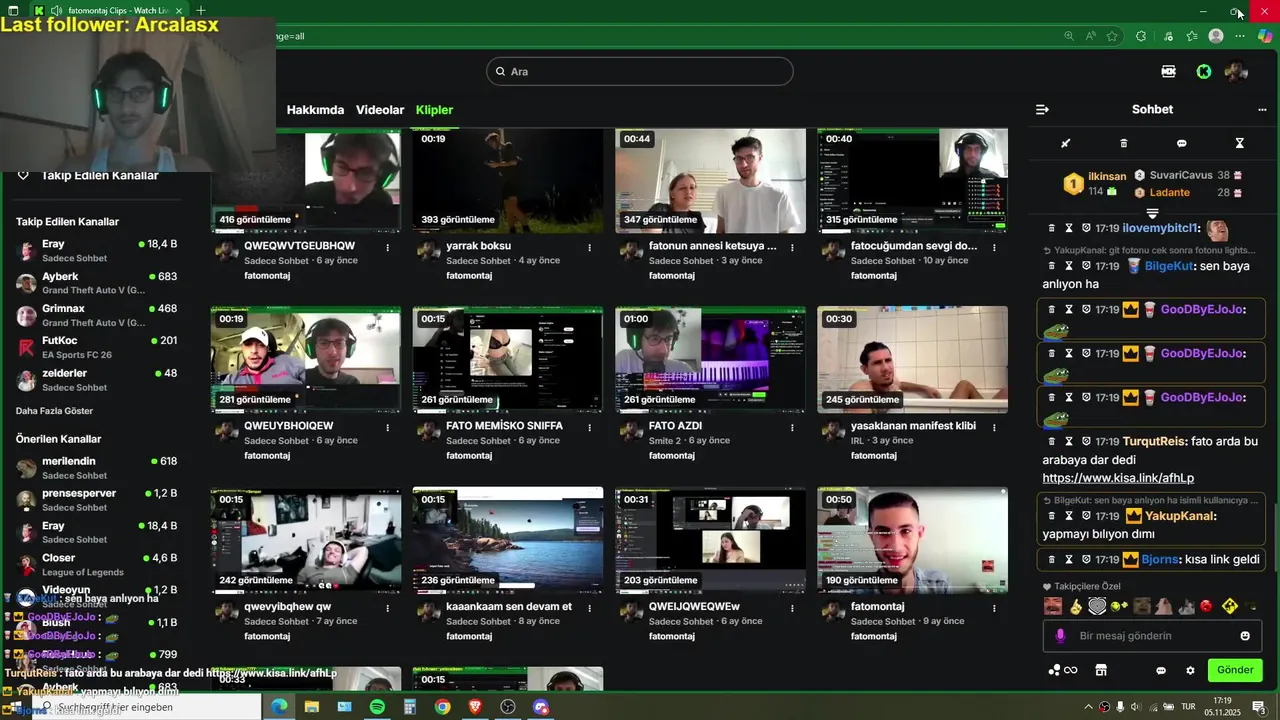Switch to the Hakkımda tab
This screenshot has height=720, width=1280.
pos(315,110)
